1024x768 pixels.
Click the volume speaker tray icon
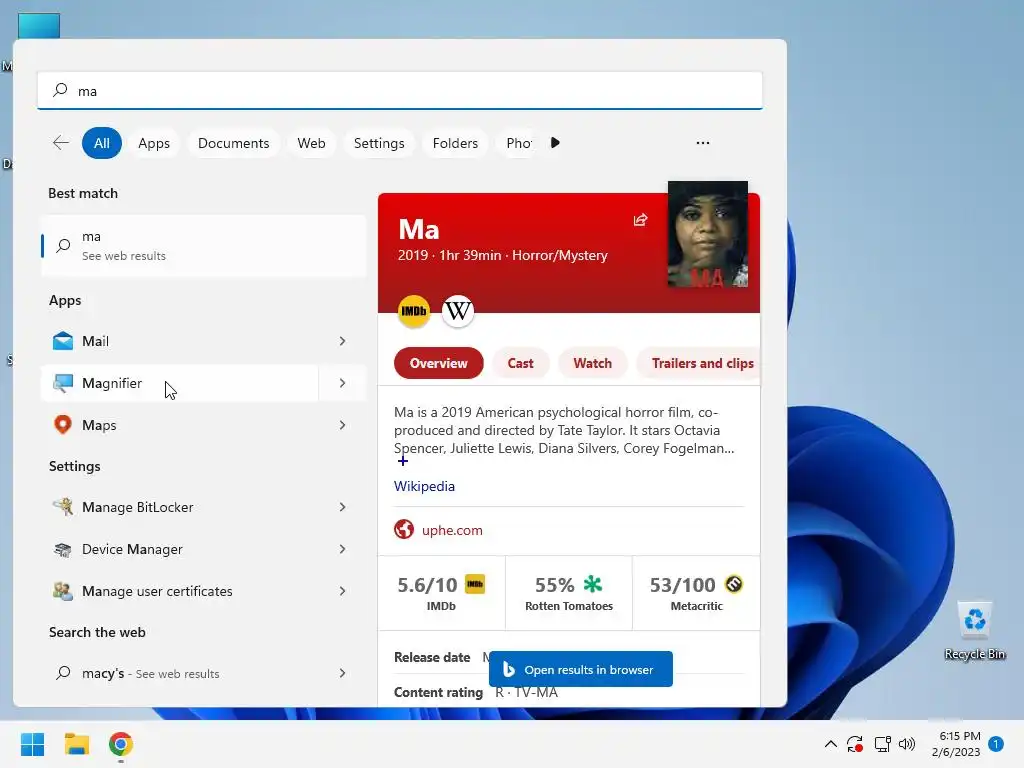(906, 744)
